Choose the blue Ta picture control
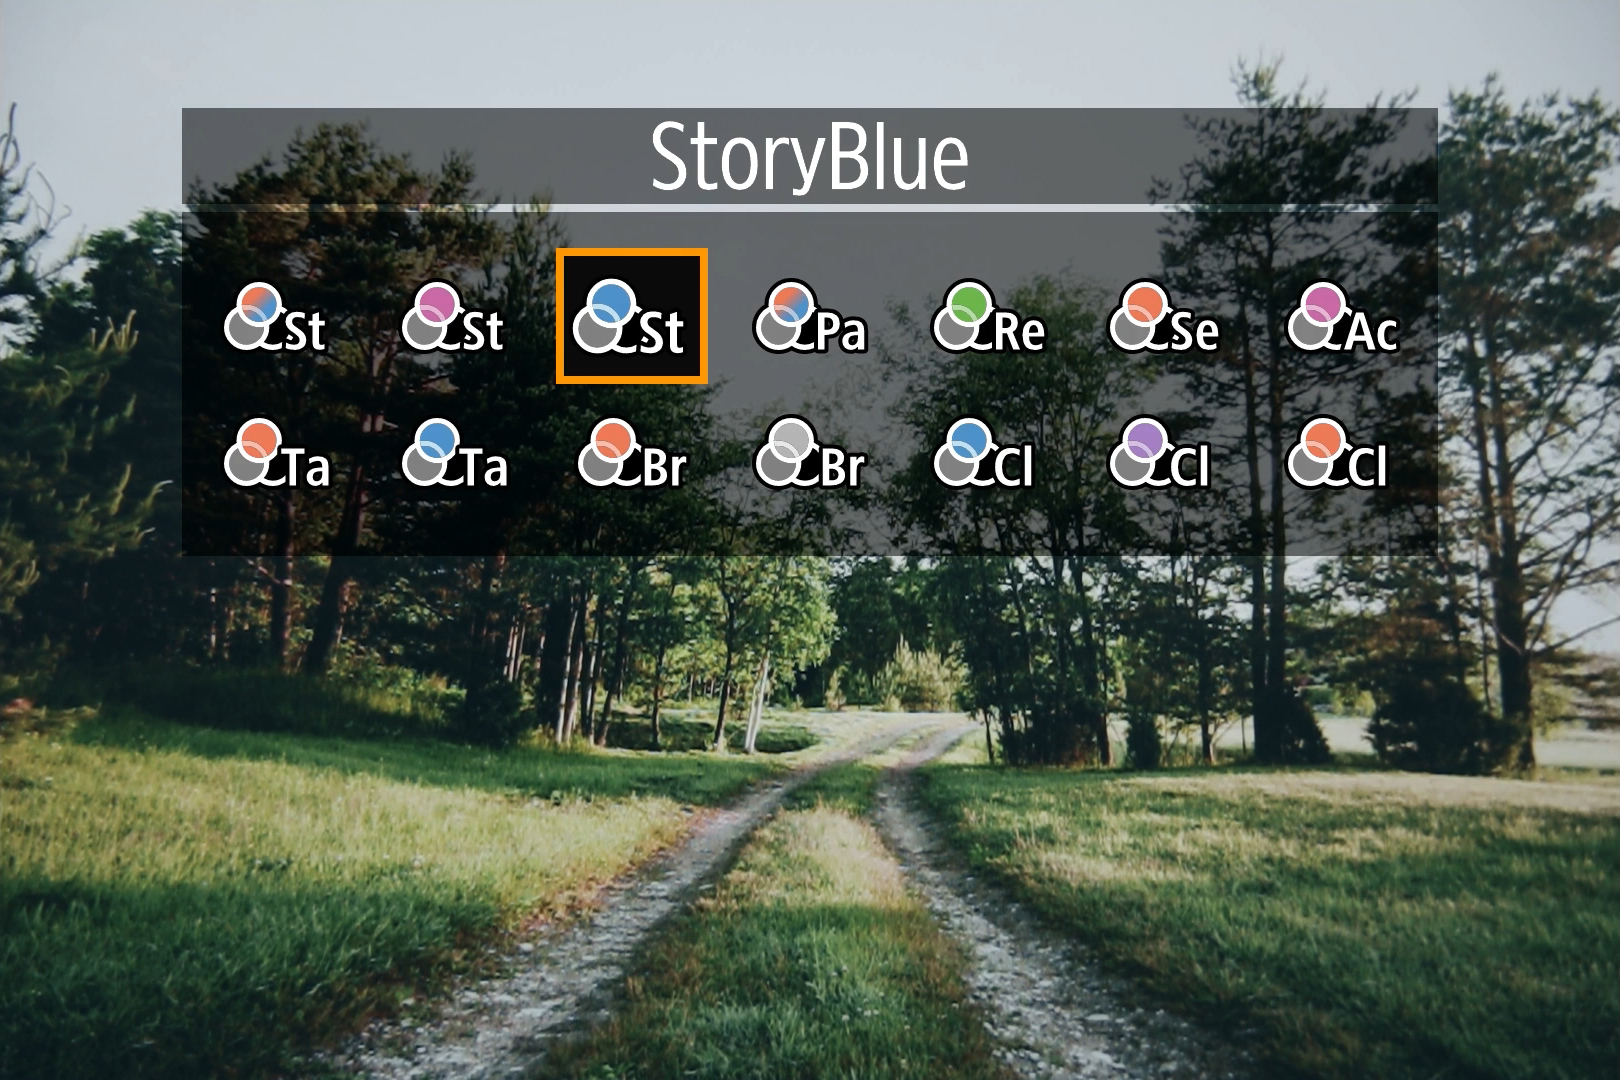The image size is (1620, 1080). (454, 454)
